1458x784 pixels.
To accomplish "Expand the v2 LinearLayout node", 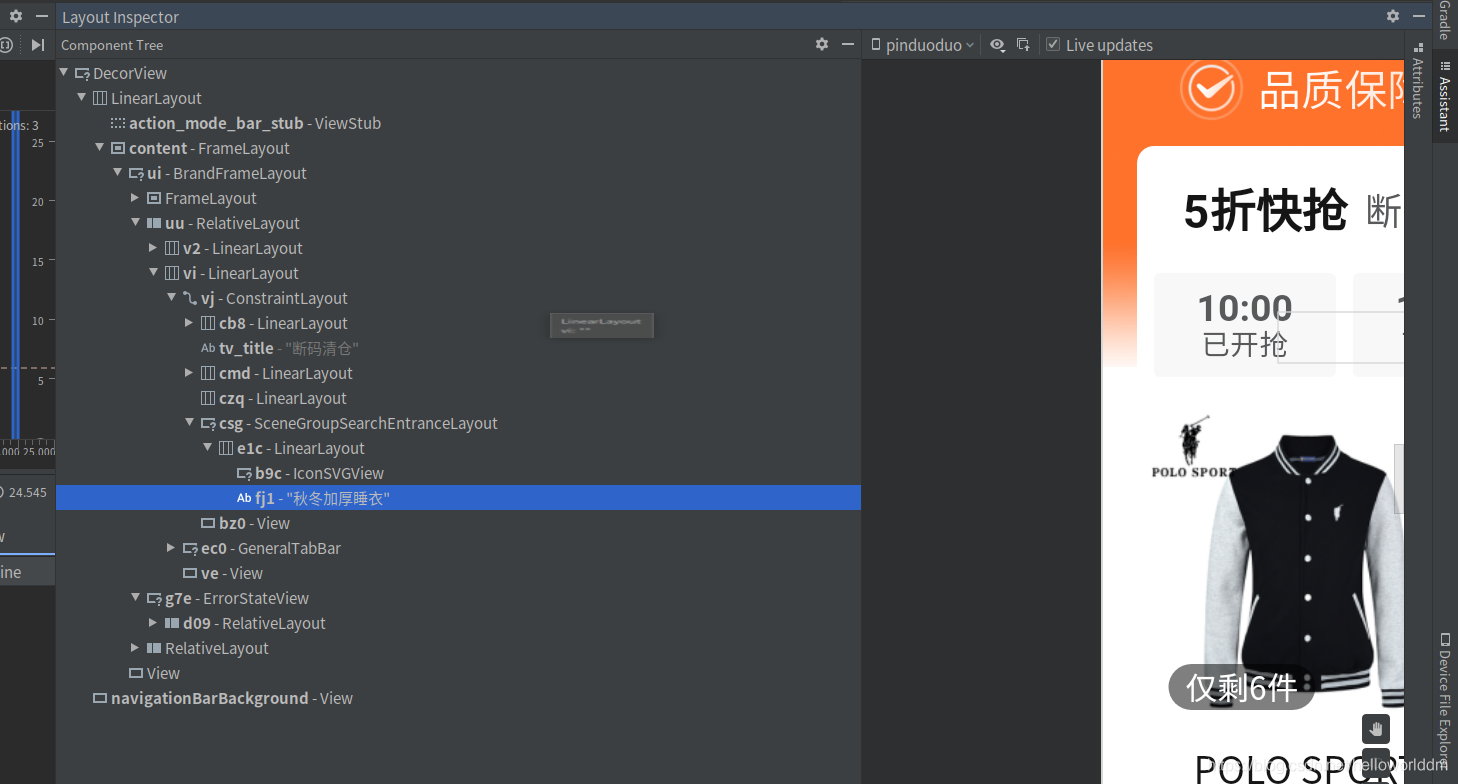I will 154,247.
